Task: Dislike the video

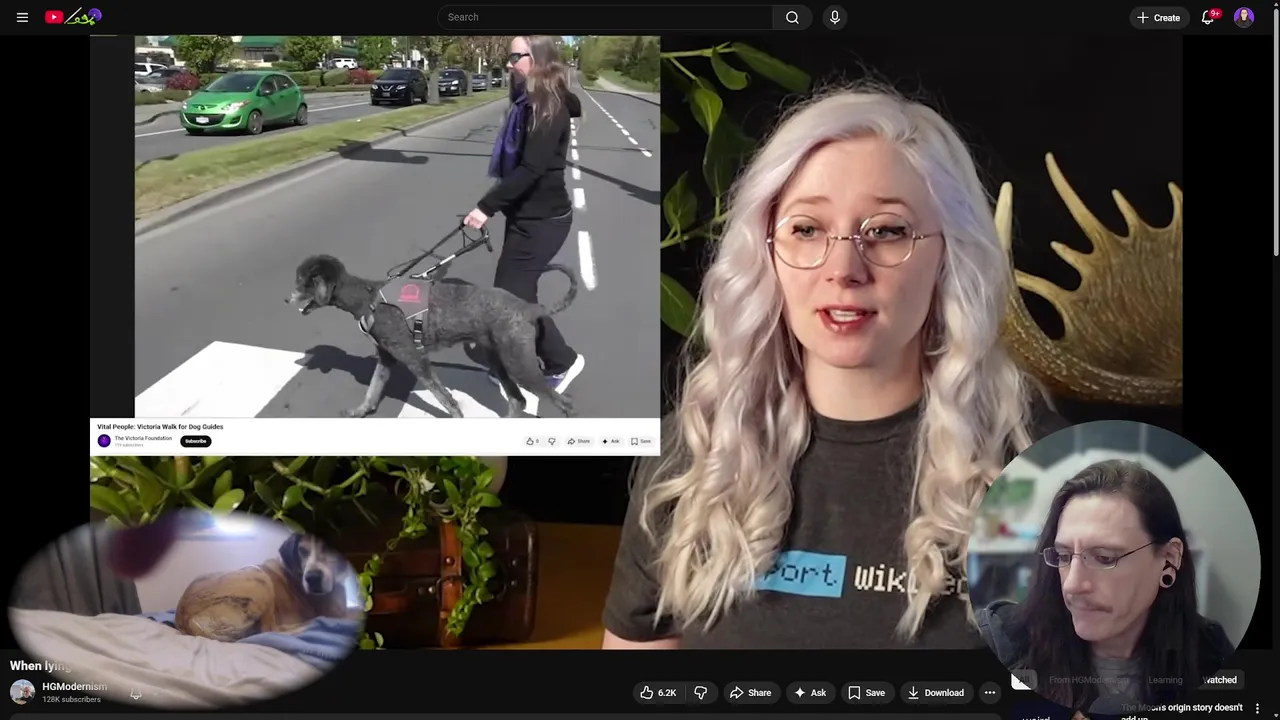Action: coord(701,692)
